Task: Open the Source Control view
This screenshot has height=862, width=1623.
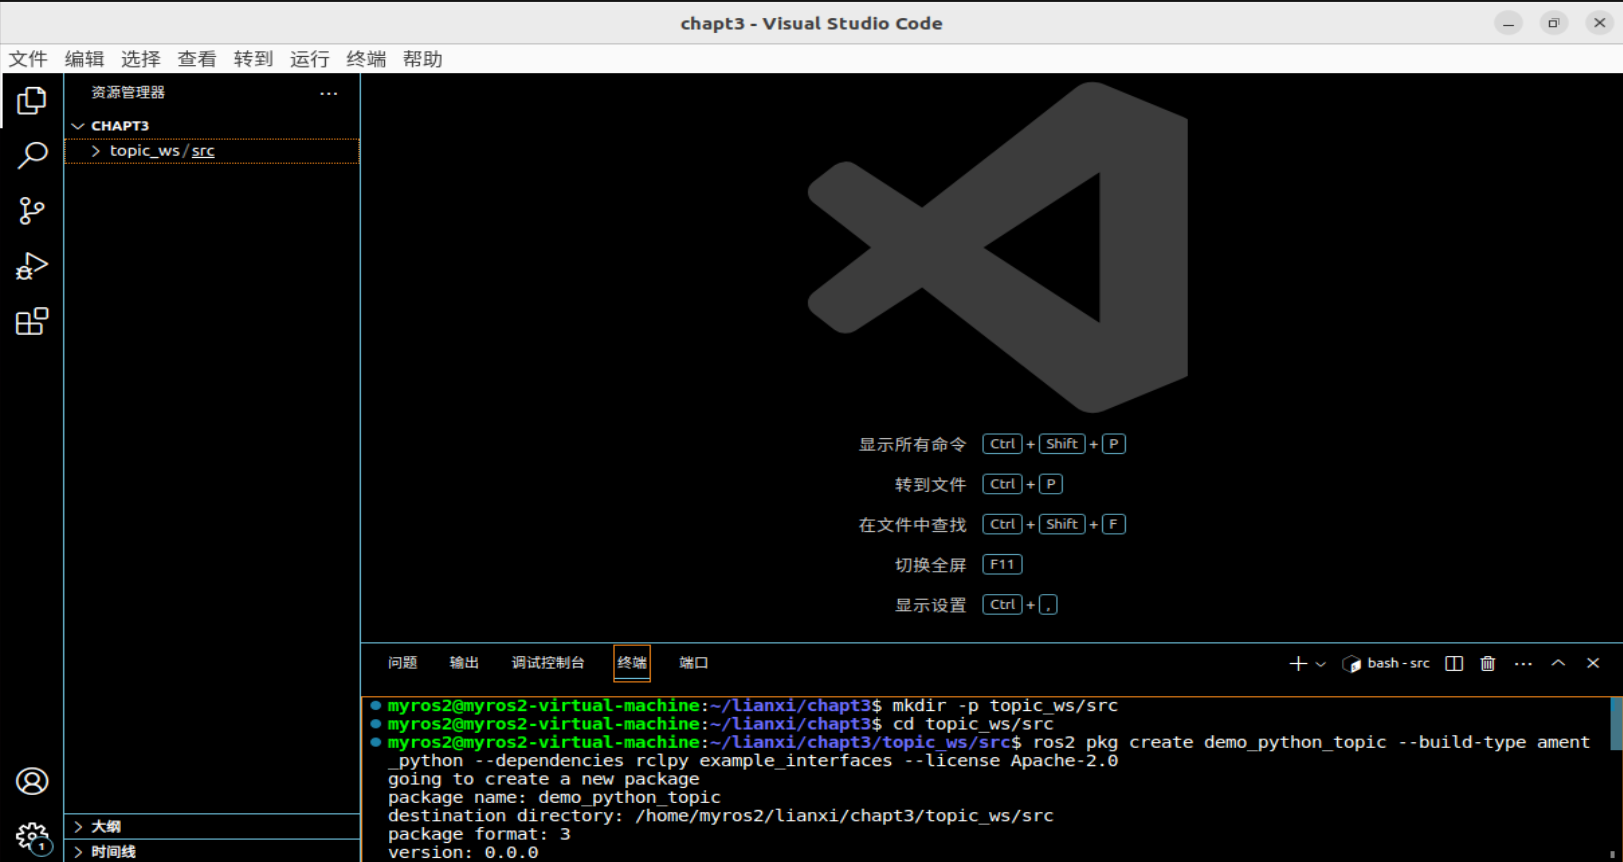Action: coord(32,210)
